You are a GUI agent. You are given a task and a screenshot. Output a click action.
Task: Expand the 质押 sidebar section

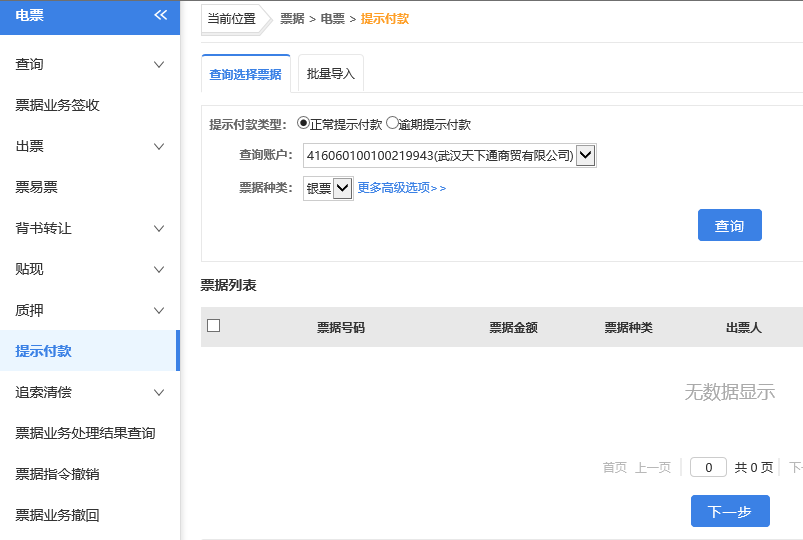[159, 311]
